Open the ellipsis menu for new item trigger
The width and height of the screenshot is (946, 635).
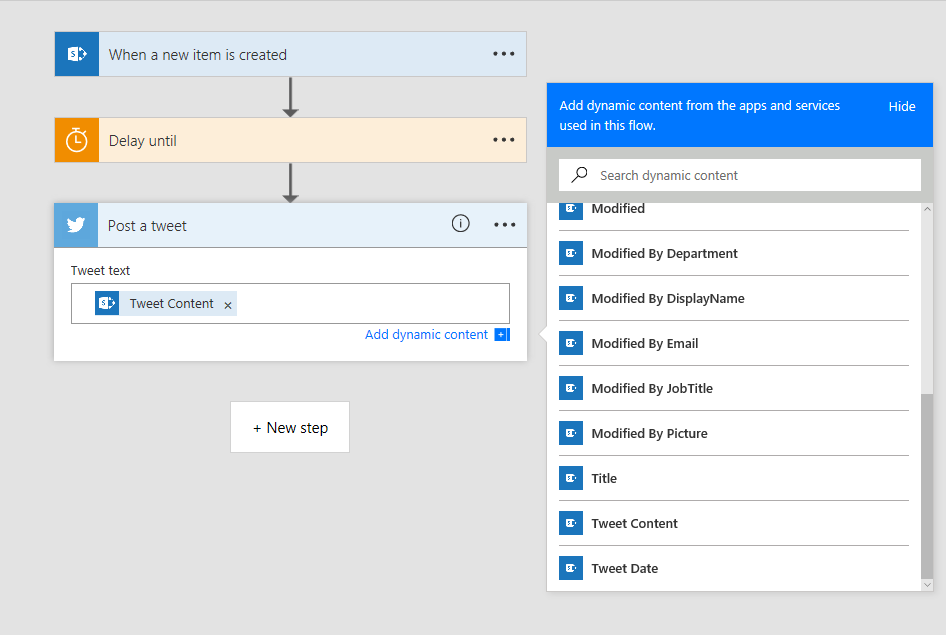[x=504, y=54]
